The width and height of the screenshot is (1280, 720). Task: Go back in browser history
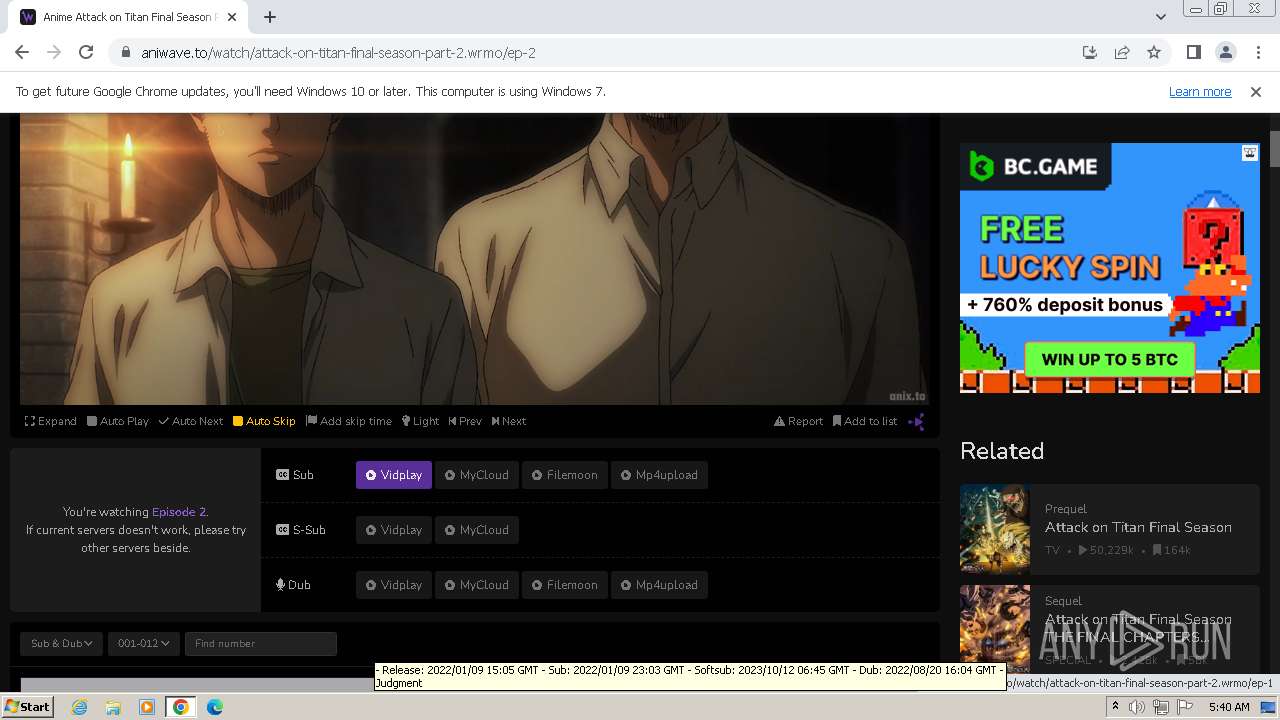click(22, 52)
